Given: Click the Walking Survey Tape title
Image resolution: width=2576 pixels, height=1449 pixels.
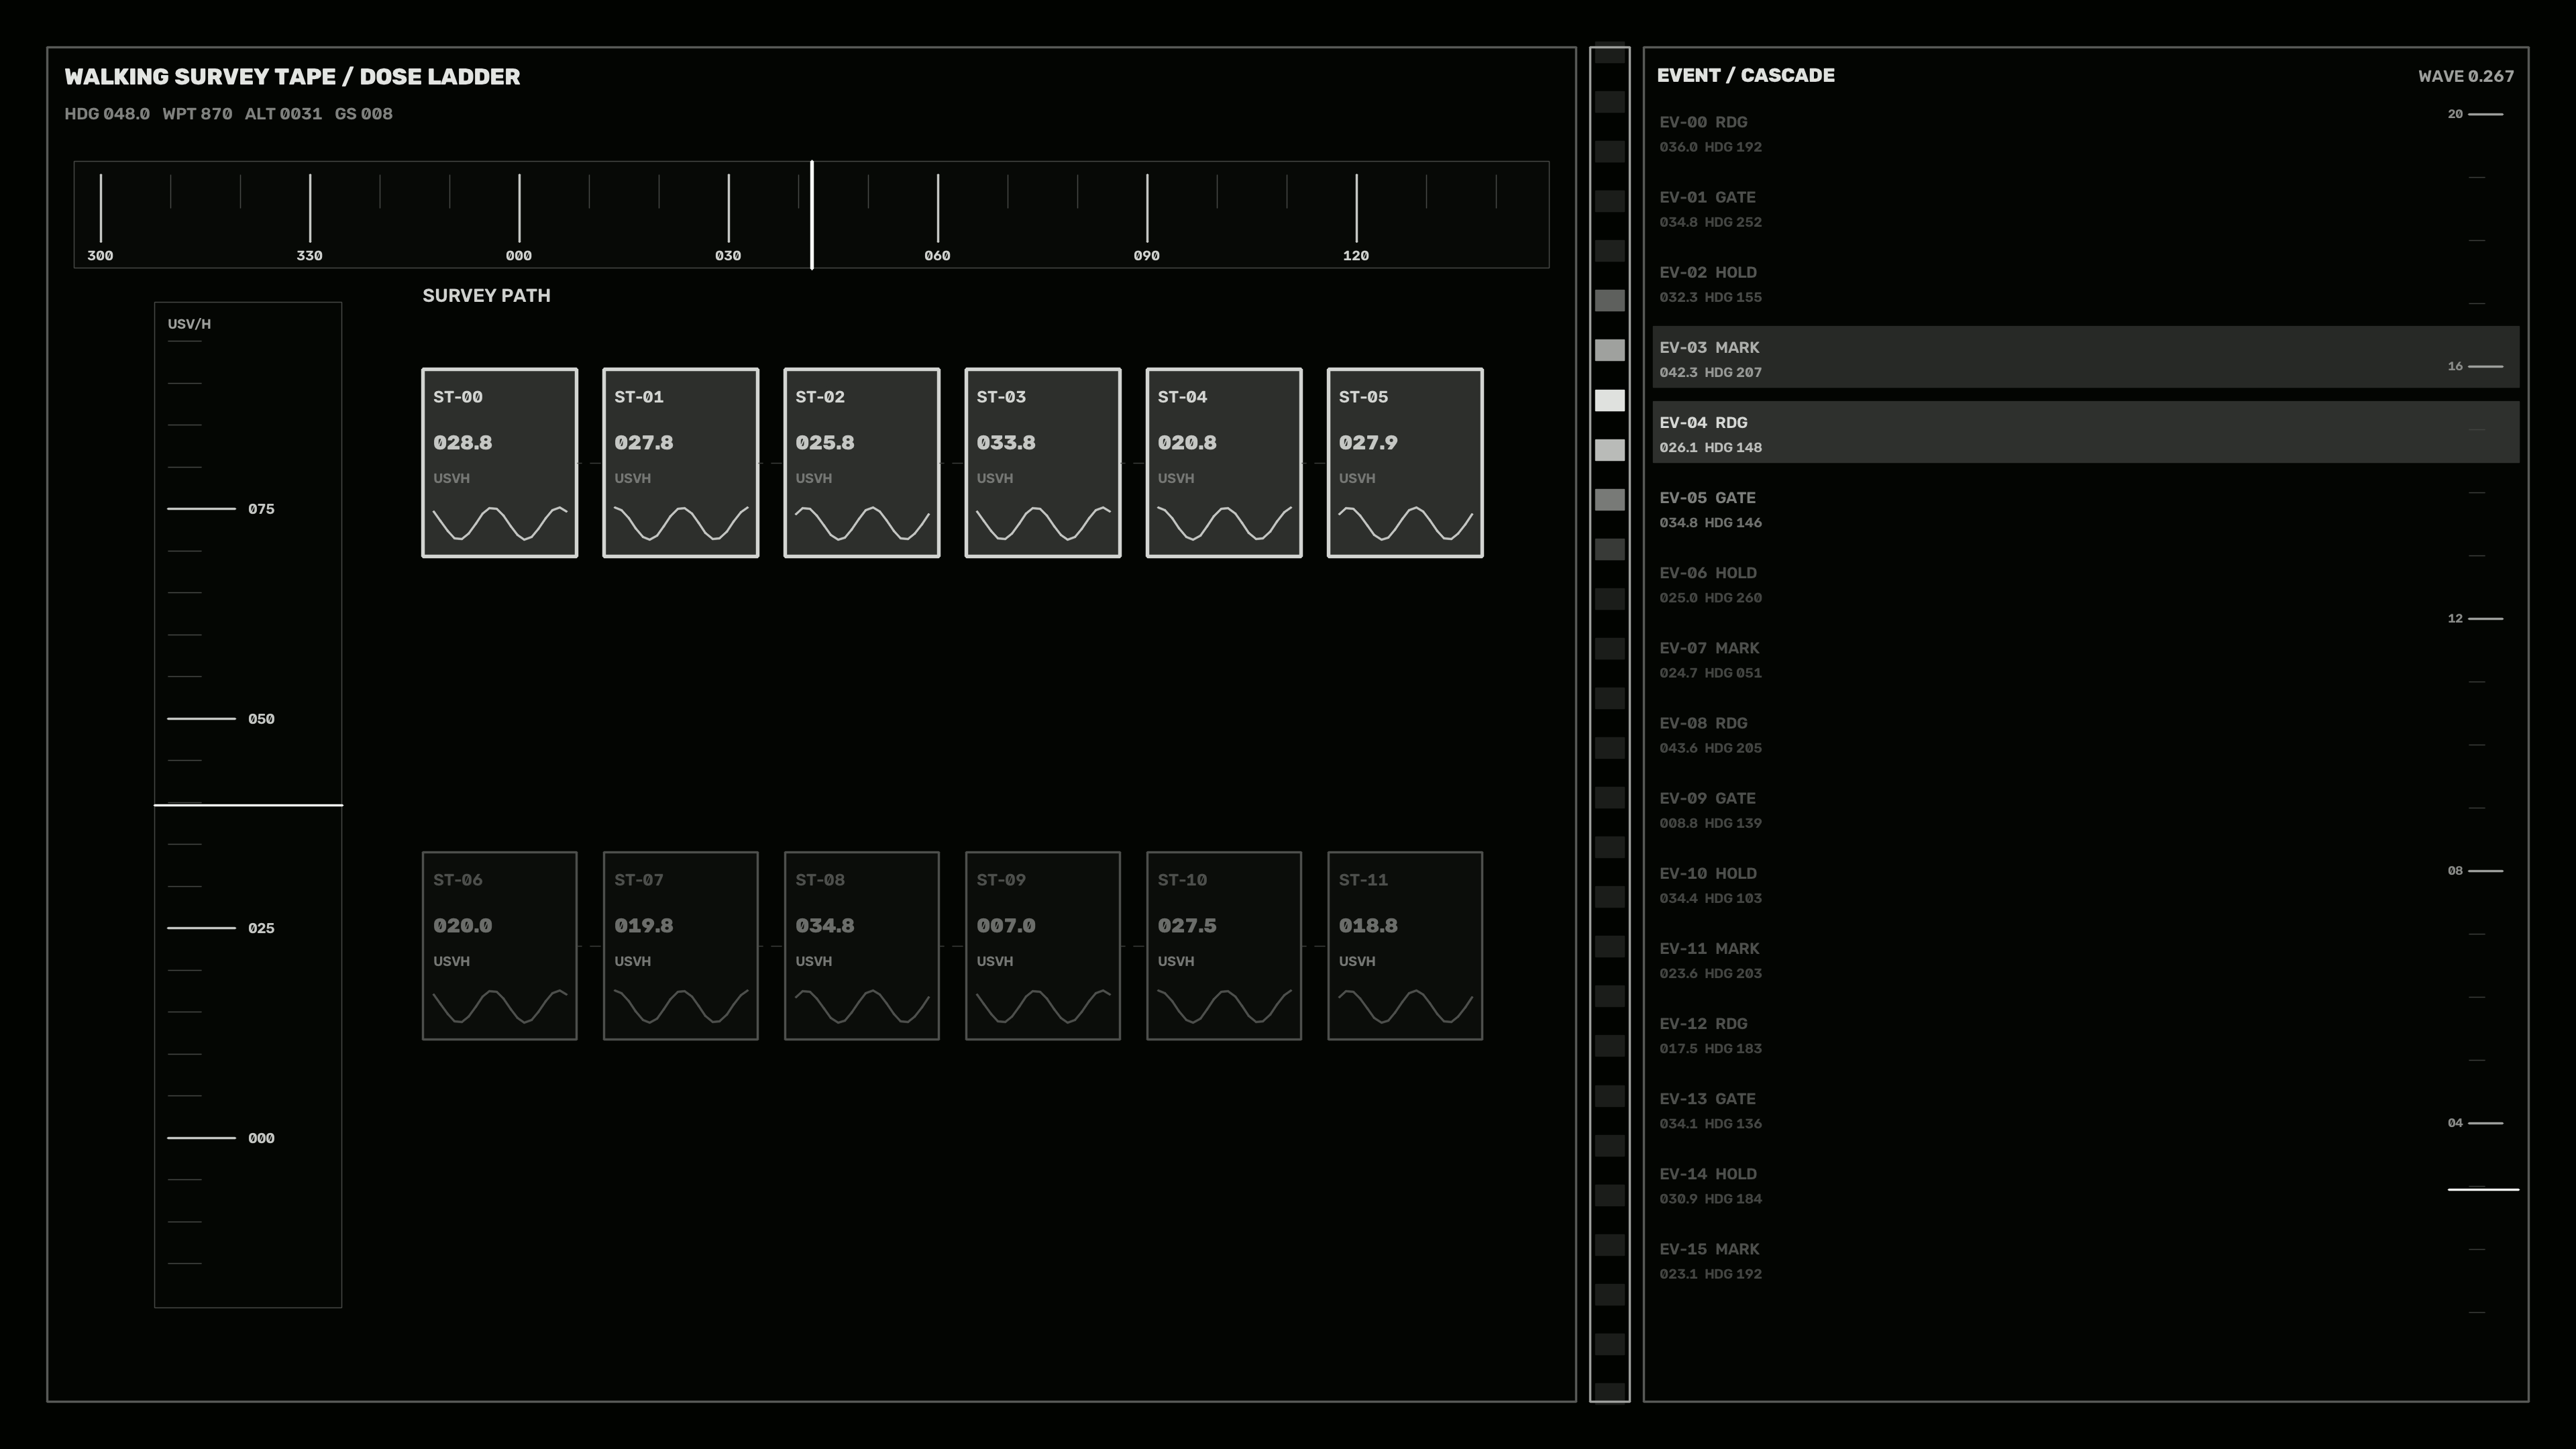Looking at the screenshot, I should point(292,77).
